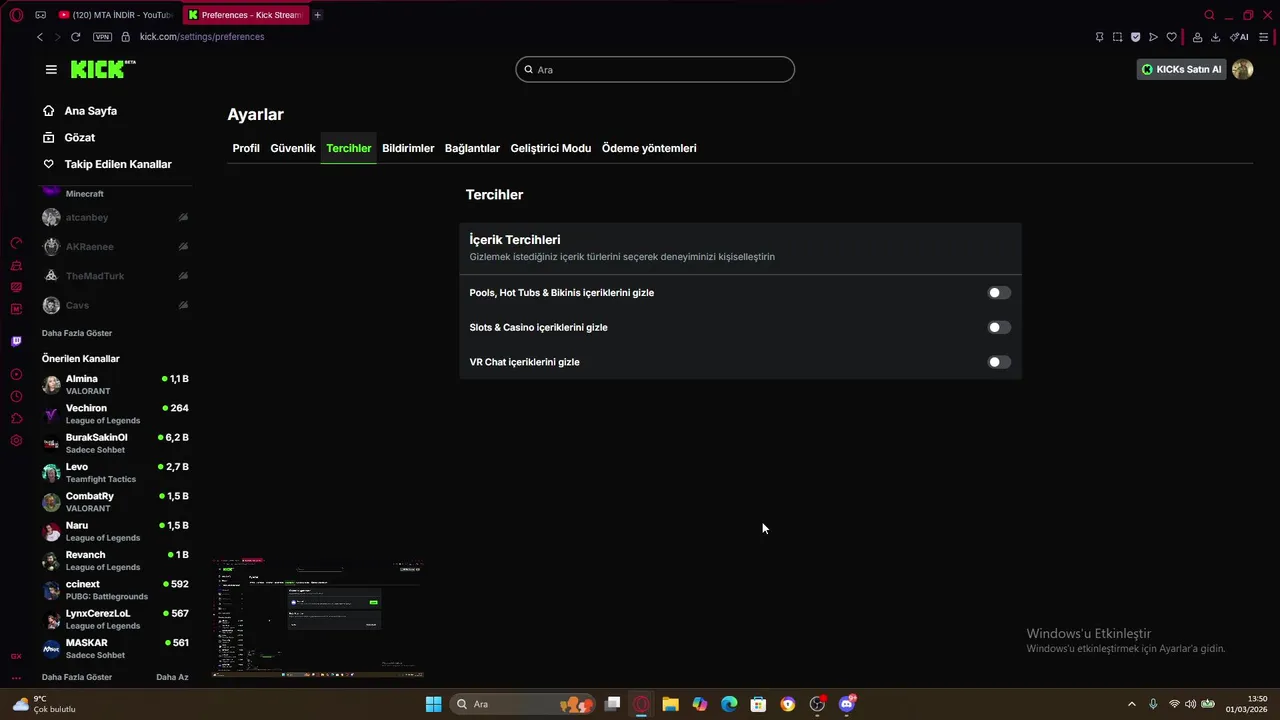1280x720 pixels.
Task: Click the KICKs Satın Al button
Action: pyautogui.click(x=1182, y=69)
